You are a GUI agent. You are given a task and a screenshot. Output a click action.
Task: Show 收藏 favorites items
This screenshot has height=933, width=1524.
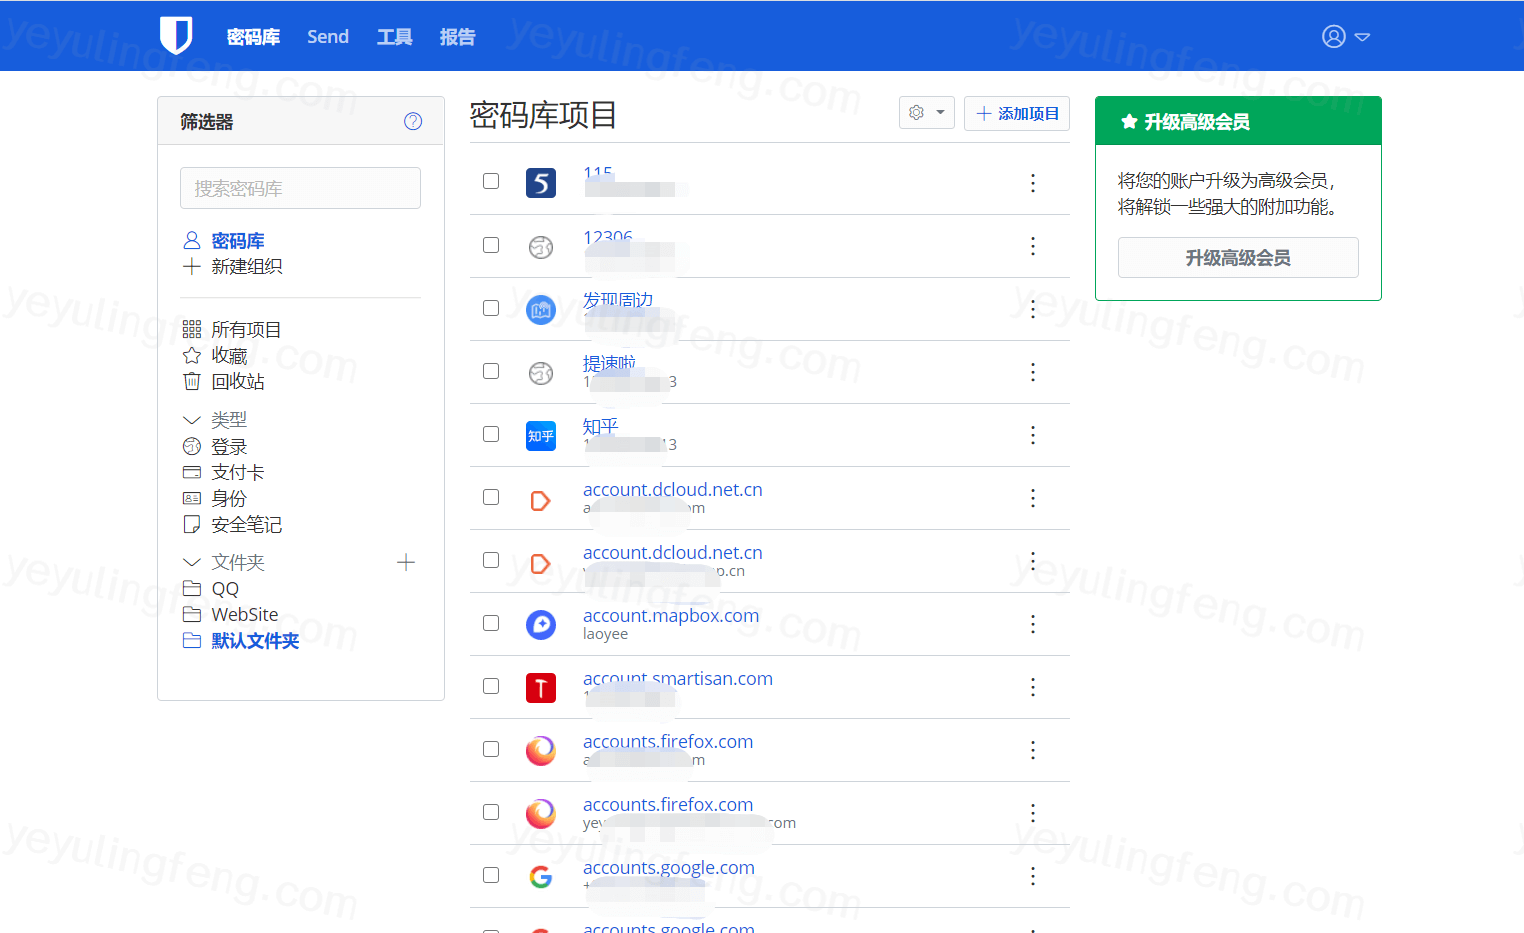(x=229, y=356)
